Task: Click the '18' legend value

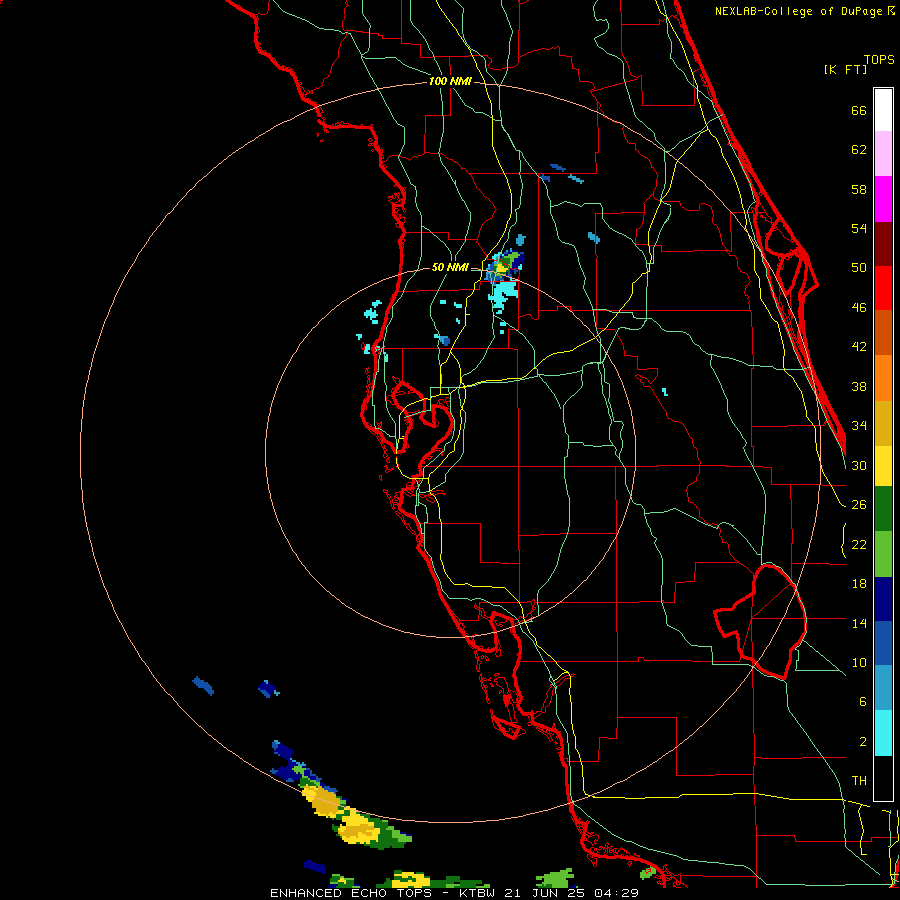Action: click(859, 584)
